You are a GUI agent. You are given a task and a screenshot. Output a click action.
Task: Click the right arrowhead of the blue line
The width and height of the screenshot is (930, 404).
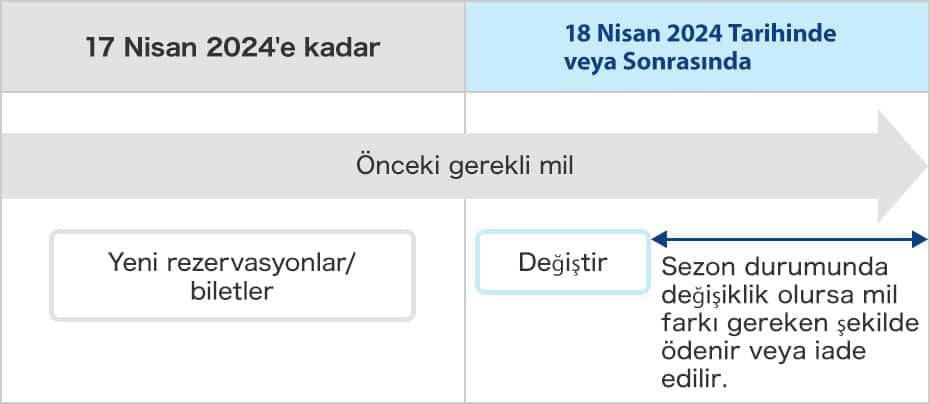coord(921,238)
